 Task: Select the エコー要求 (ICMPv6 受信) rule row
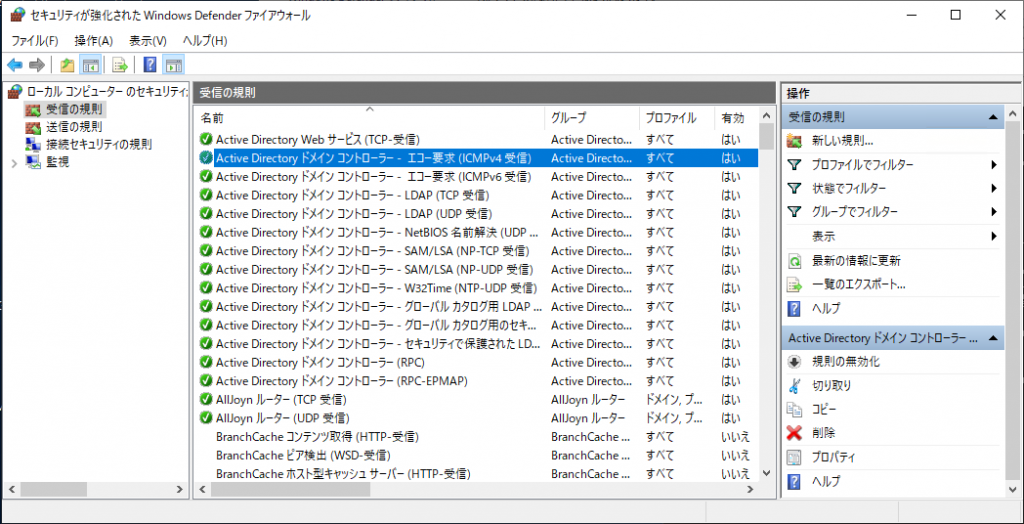pyautogui.click(x=478, y=176)
